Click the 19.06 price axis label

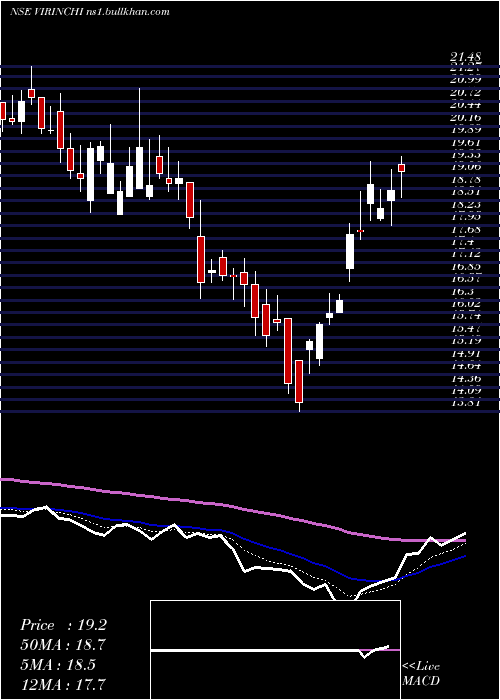tap(466, 167)
